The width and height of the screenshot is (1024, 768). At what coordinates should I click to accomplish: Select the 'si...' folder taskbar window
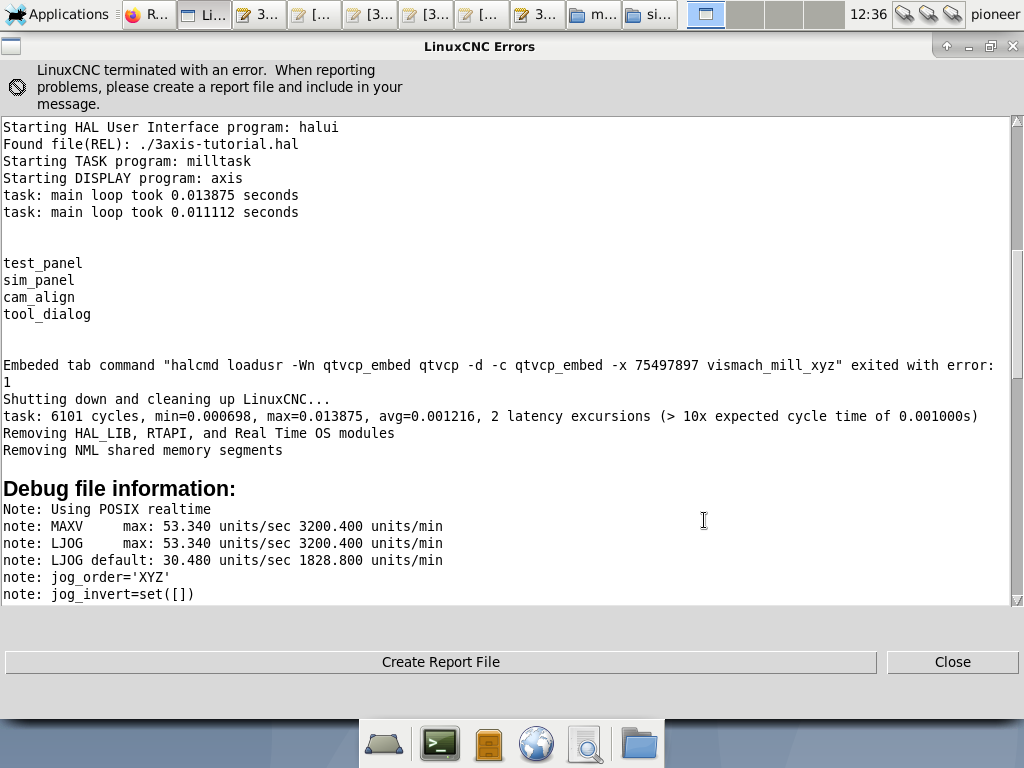(x=648, y=15)
